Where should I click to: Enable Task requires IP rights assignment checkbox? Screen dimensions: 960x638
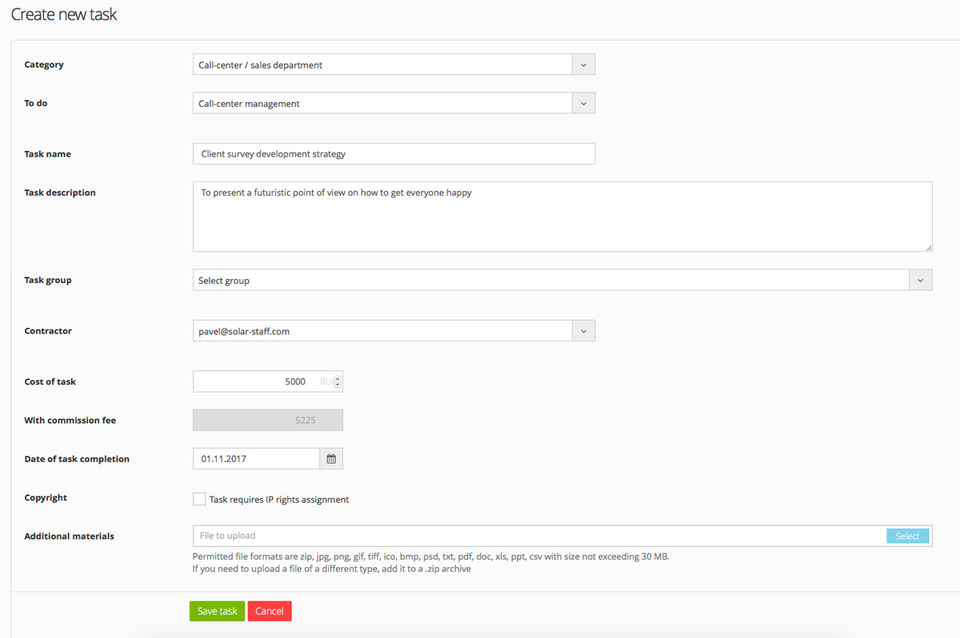[x=200, y=499]
